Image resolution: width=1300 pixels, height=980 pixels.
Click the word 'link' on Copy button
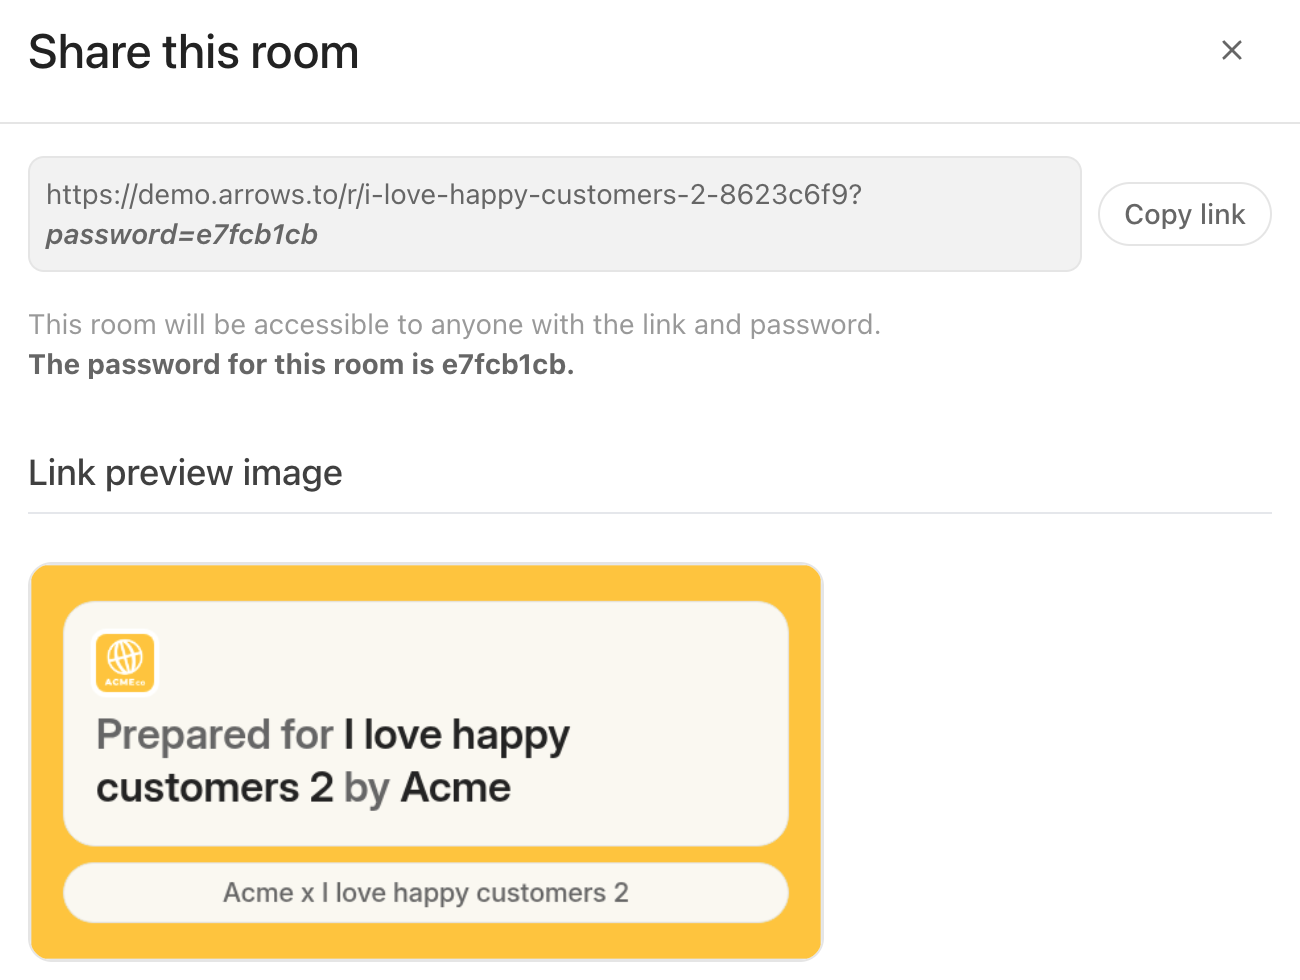coord(1222,214)
